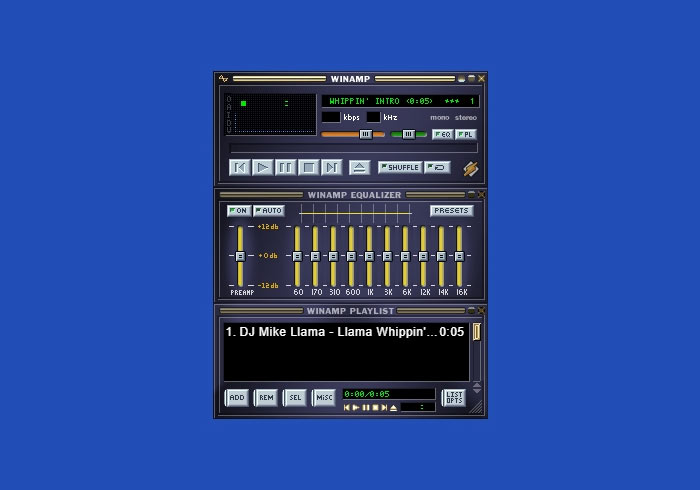
Task: Click the clutter bar I file info letter
Action: pyautogui.click(x=229, y=115)
